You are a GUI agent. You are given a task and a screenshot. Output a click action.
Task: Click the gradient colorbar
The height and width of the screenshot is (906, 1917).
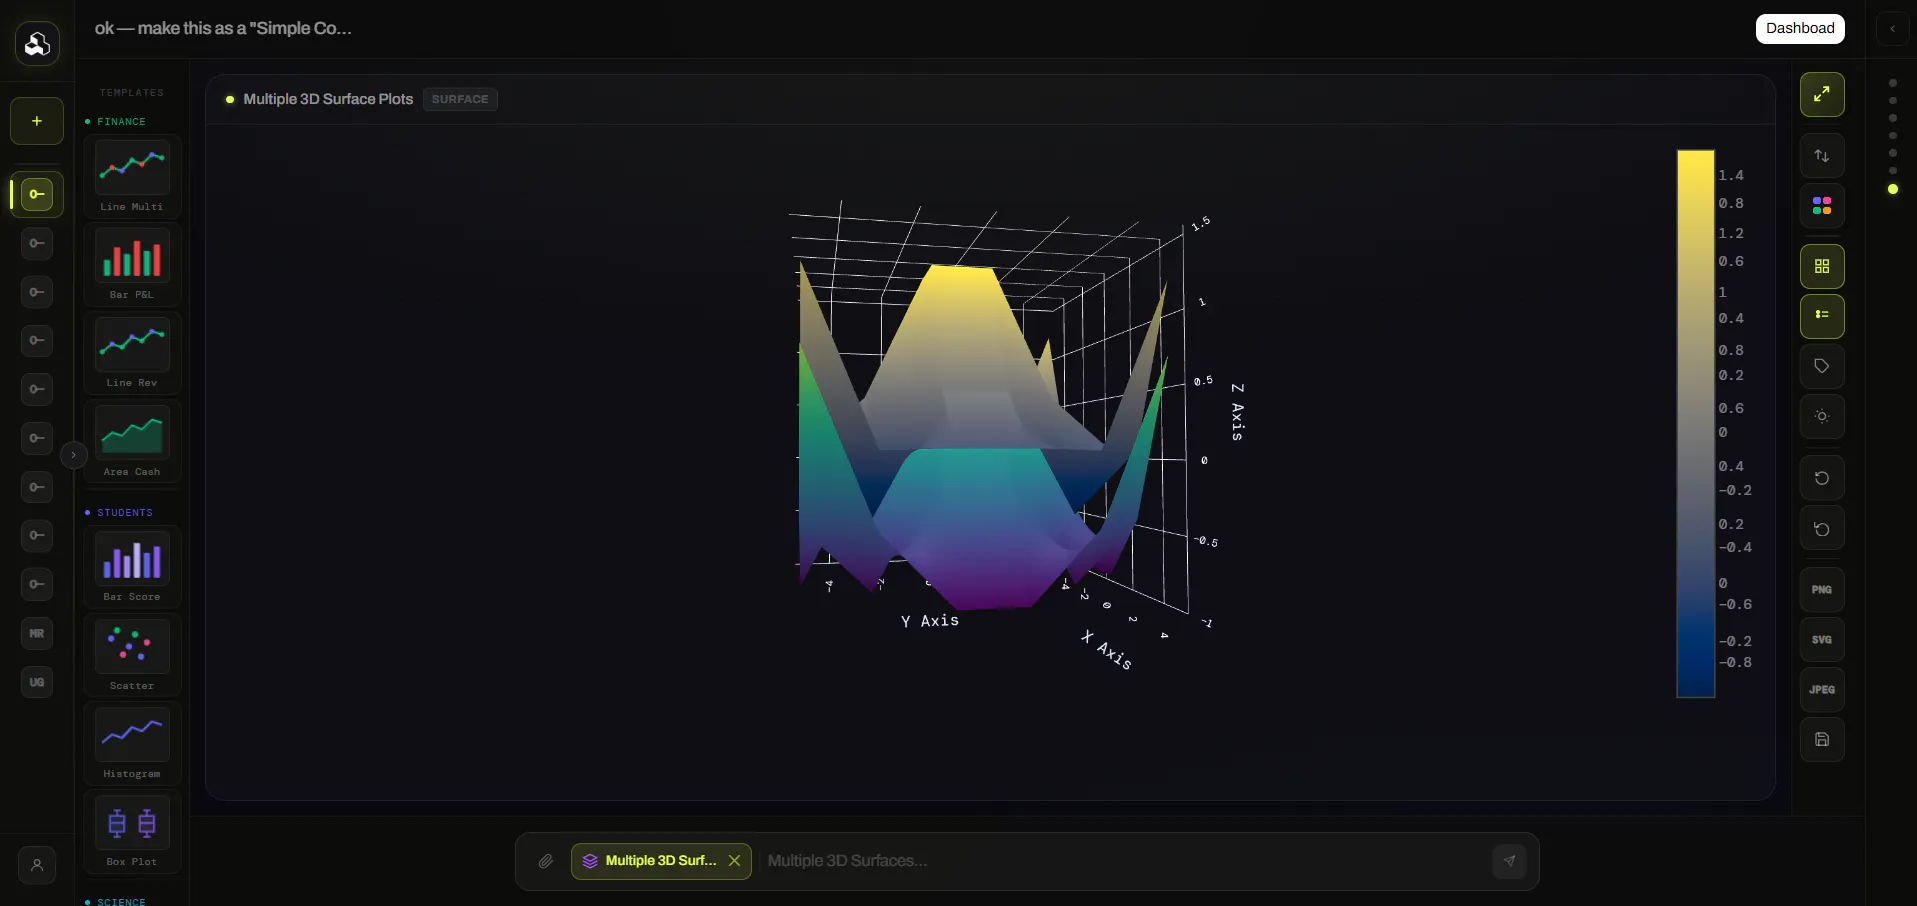click(x=1695, y=423)
